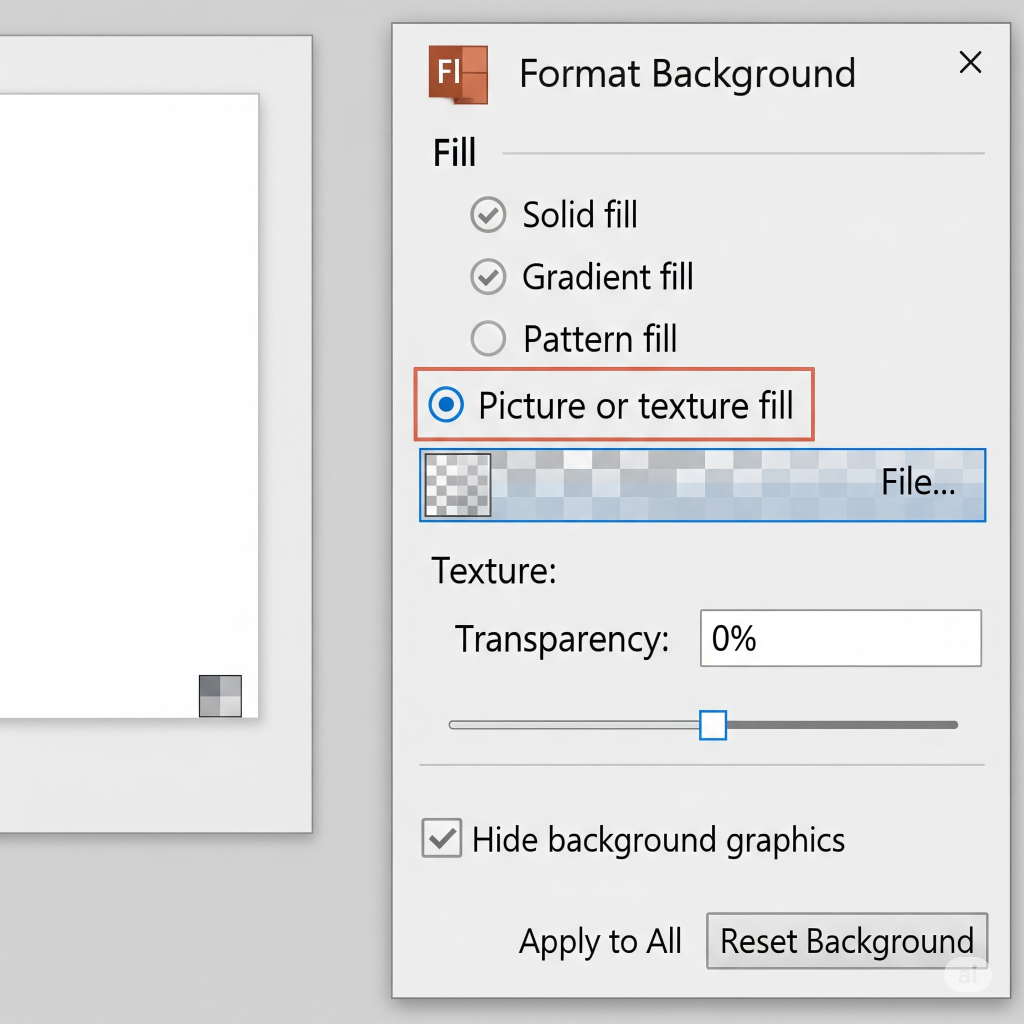Select the Solid fill option

(488, 215)
